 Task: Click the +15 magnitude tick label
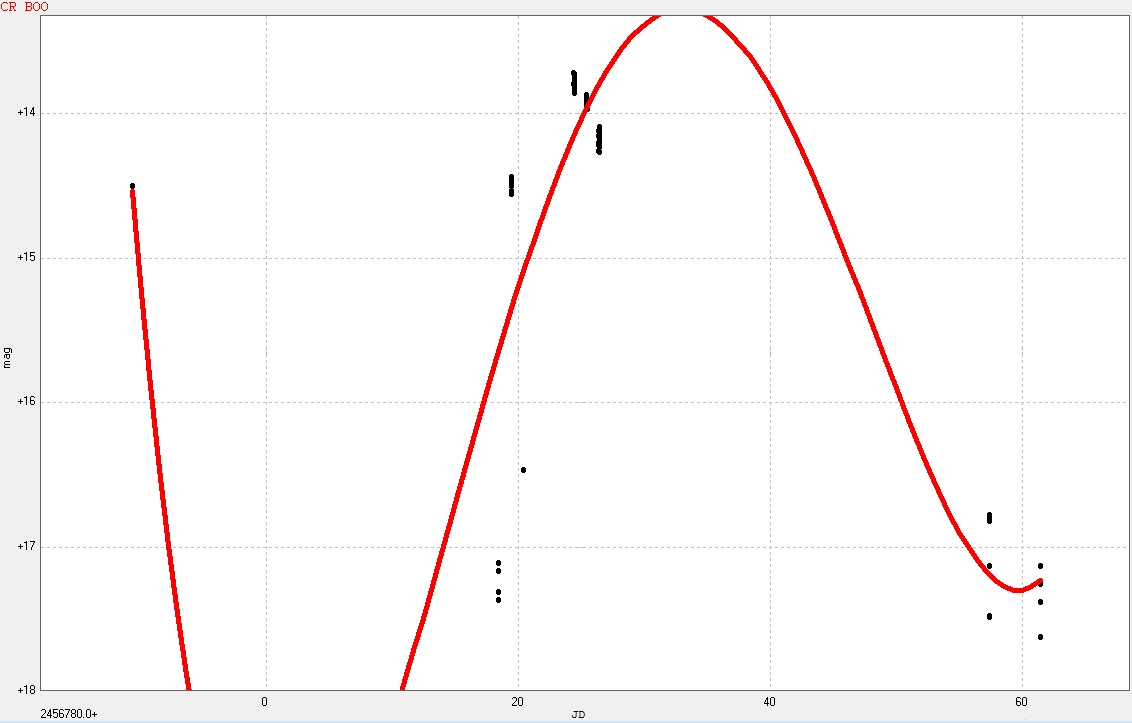coord(26,258)
